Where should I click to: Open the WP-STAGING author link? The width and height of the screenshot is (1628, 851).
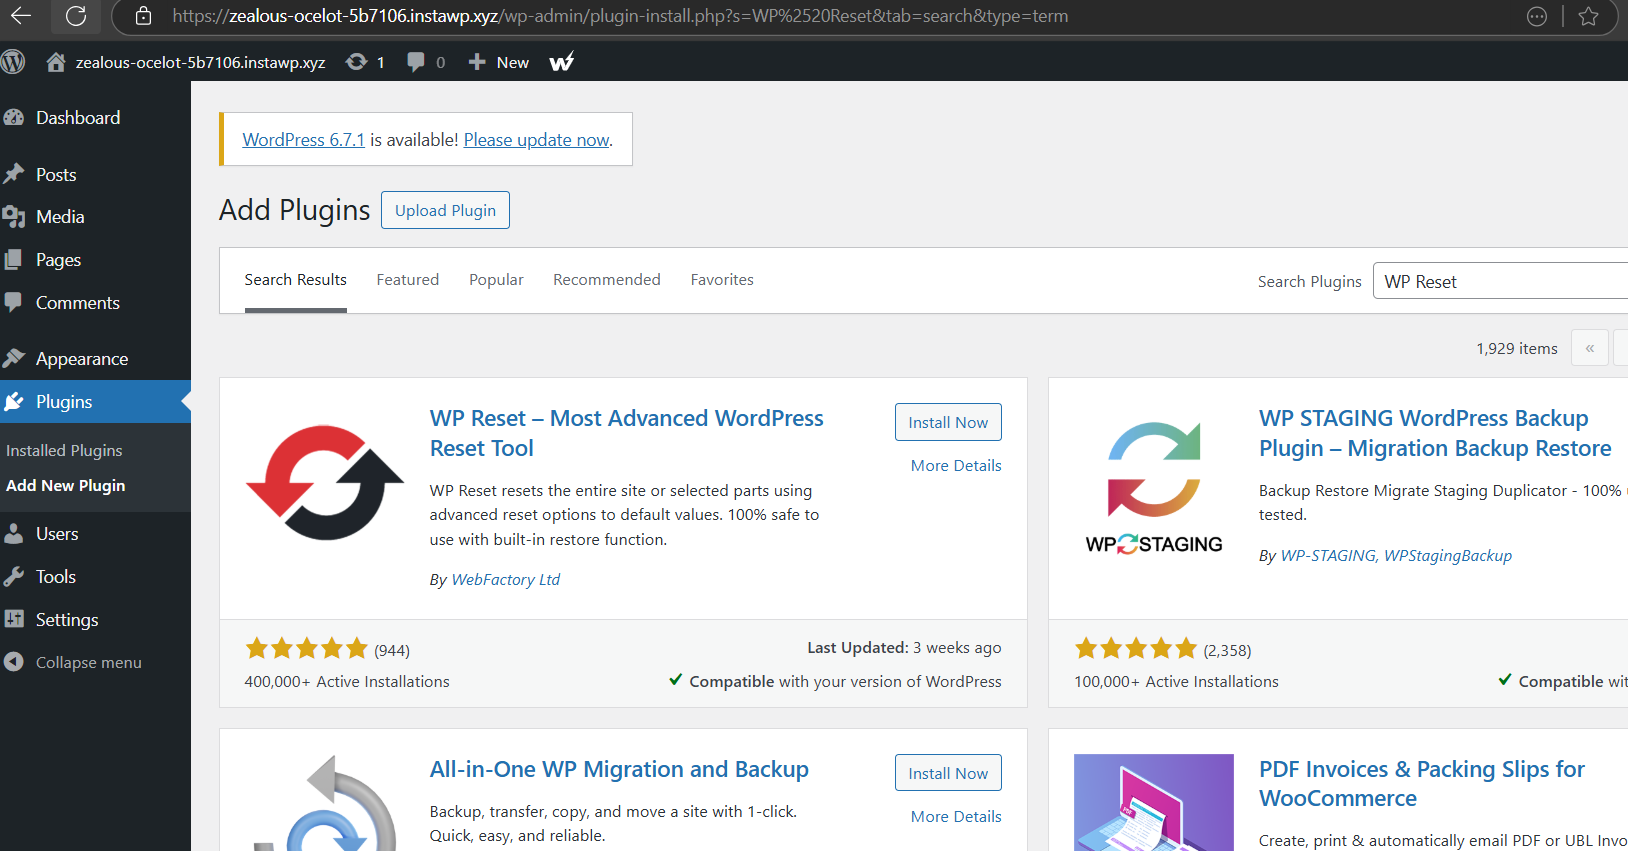tap(1328, 556)
